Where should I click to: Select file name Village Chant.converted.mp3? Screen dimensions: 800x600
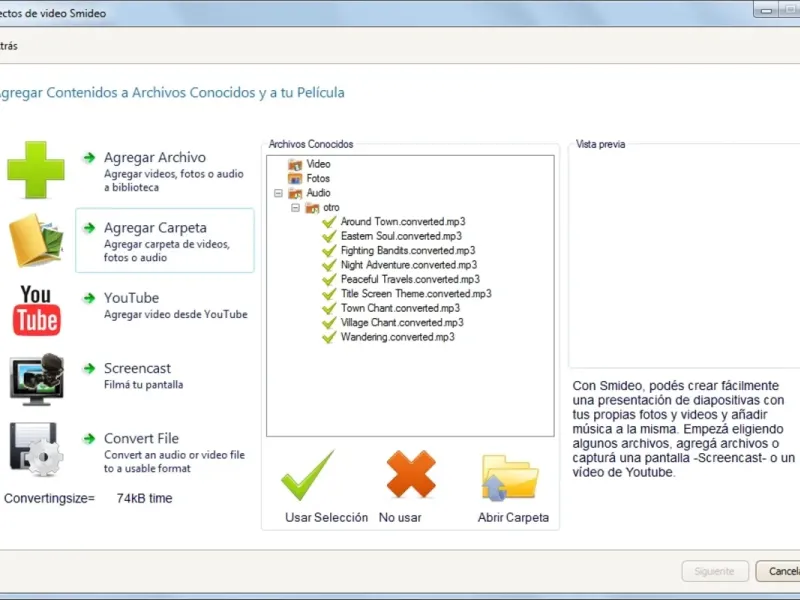click(402, 323)
